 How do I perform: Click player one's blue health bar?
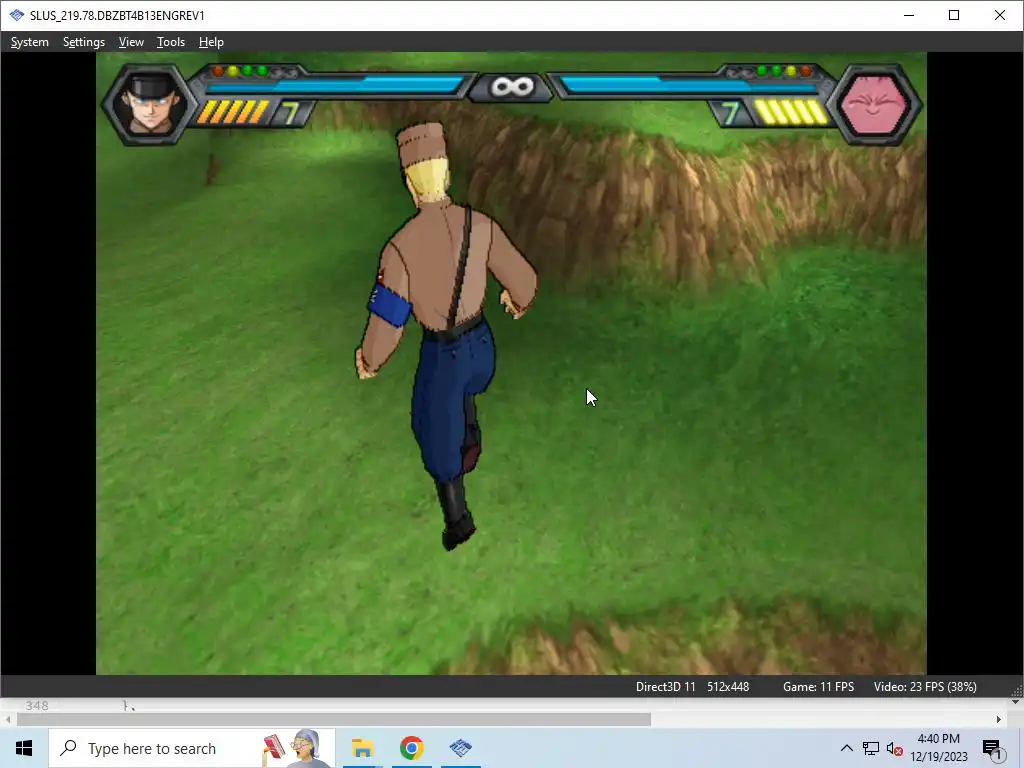tap(336, 86)
